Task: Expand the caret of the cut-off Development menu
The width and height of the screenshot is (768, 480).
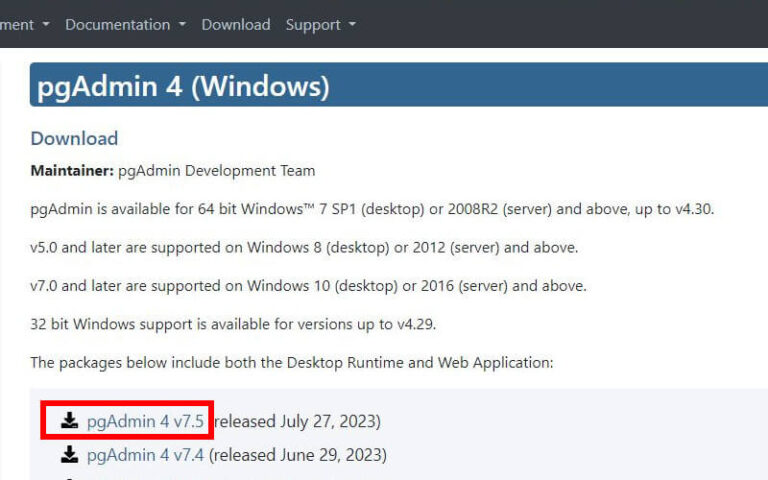Action: tap(46, 25)
